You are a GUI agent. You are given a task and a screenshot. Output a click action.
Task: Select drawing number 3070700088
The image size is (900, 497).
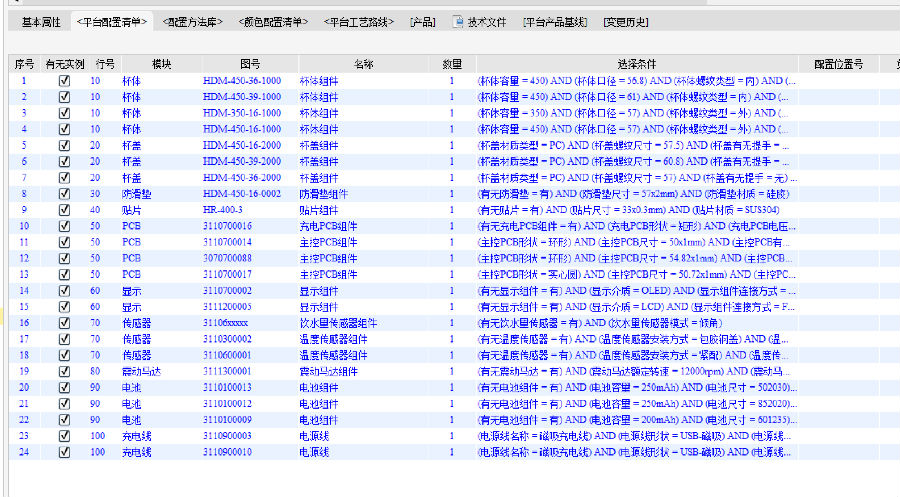pyautogui.click(x=227, y=258)
